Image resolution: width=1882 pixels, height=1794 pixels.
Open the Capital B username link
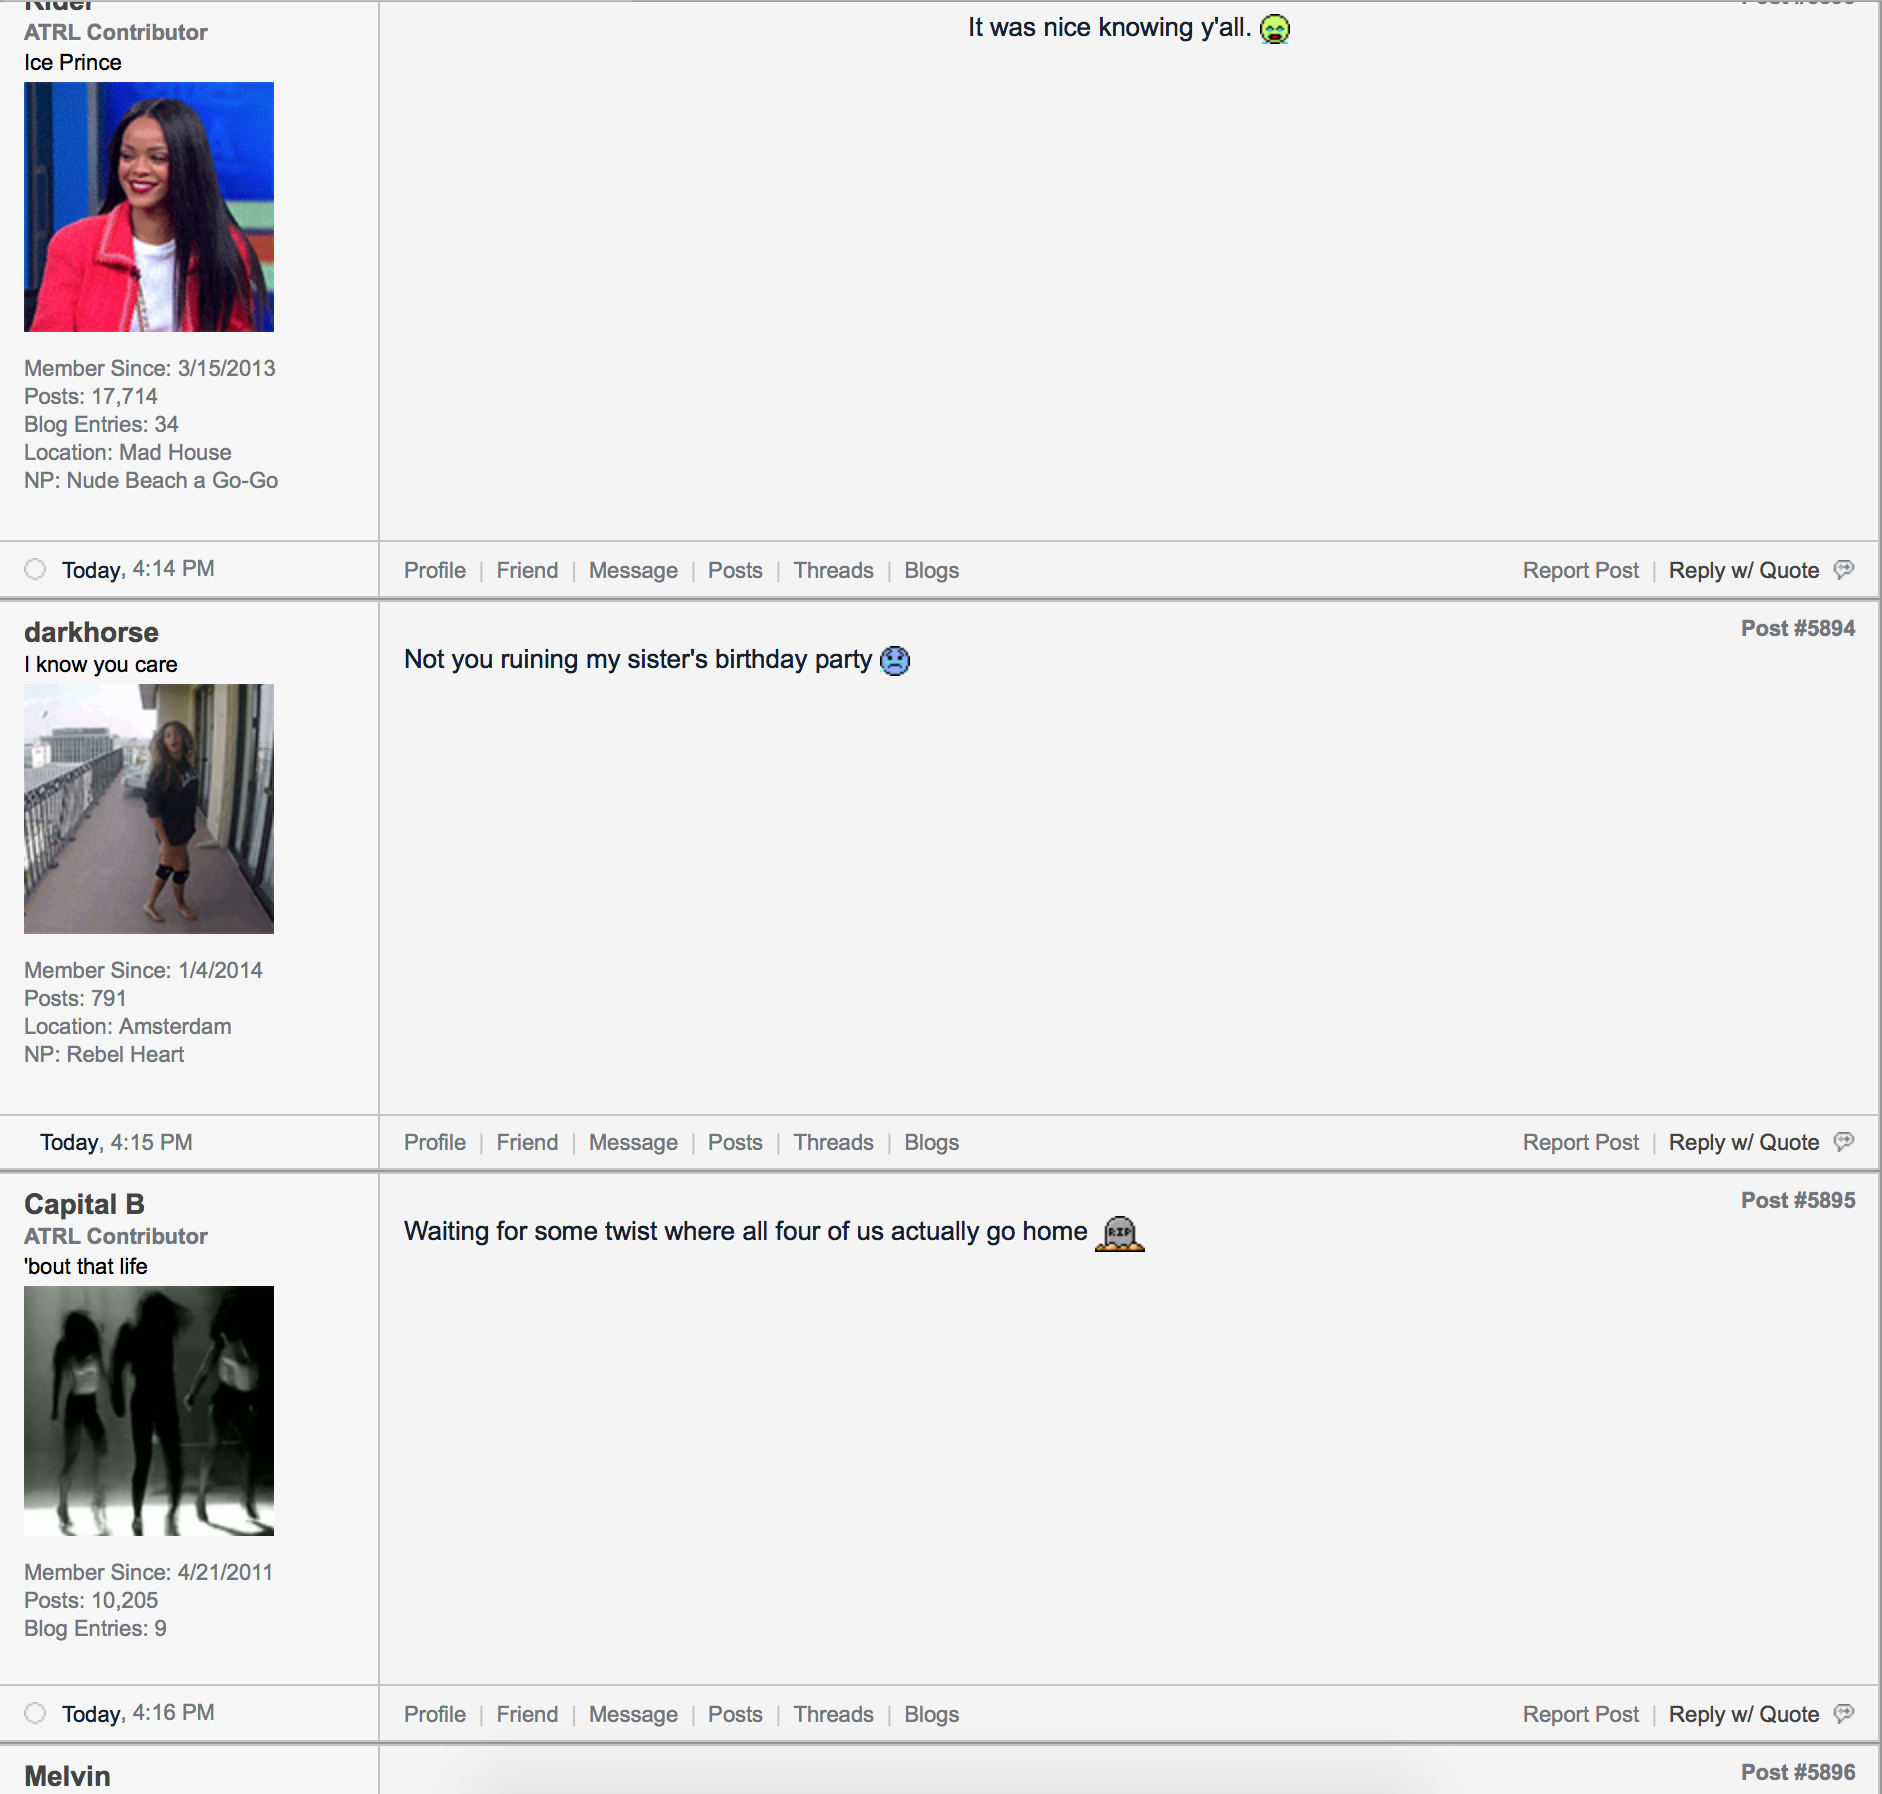[84, 1204]
